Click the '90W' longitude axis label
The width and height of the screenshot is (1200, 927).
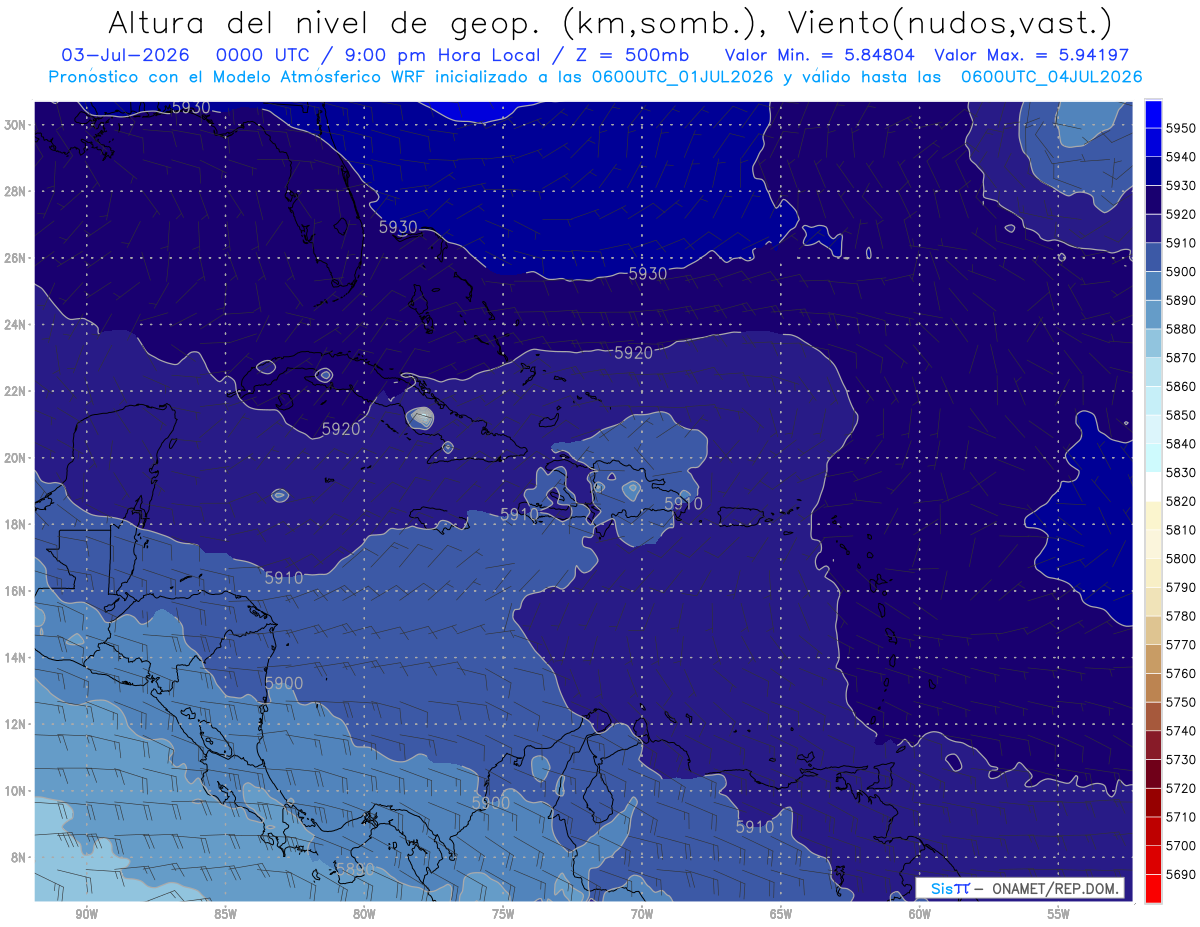click(86, 914)
